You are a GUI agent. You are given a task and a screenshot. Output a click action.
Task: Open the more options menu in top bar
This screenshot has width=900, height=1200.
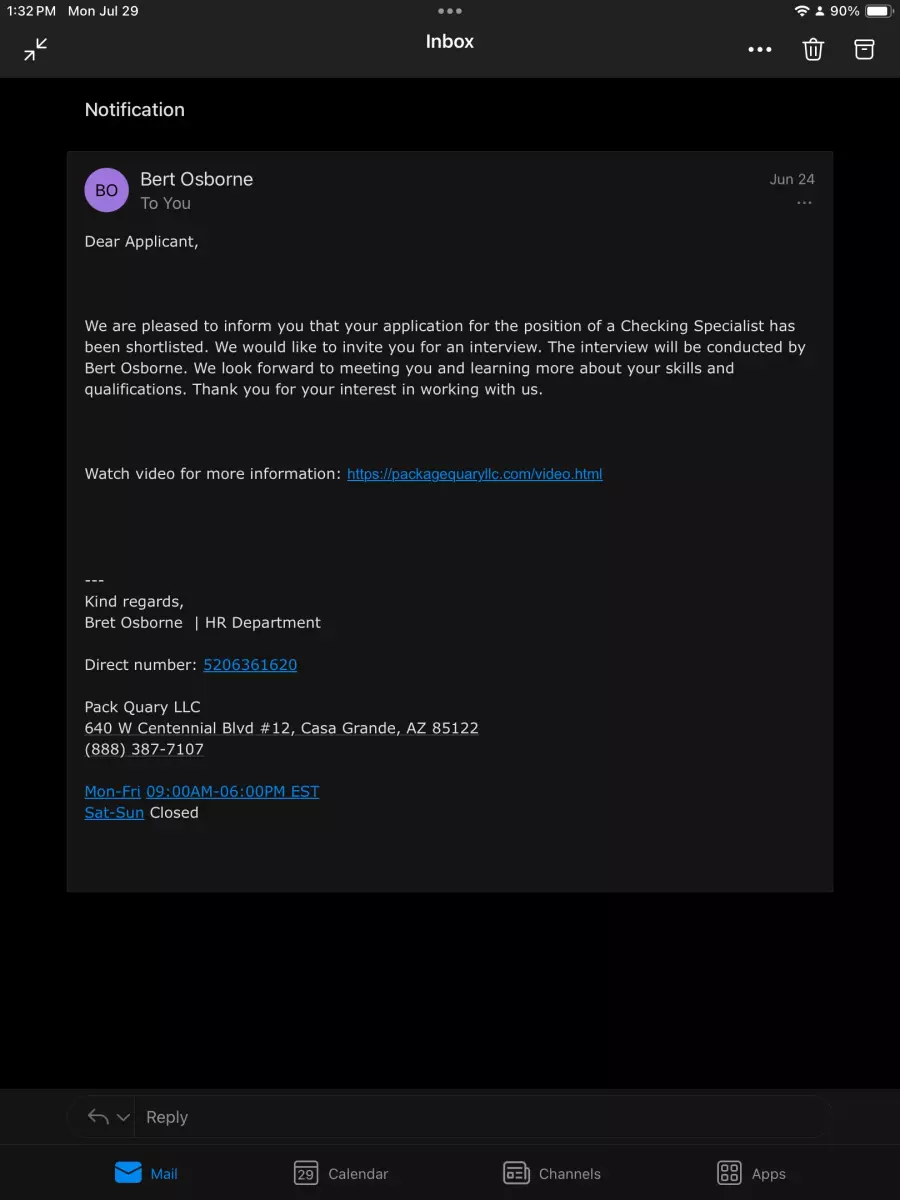[x=760, y=49]
